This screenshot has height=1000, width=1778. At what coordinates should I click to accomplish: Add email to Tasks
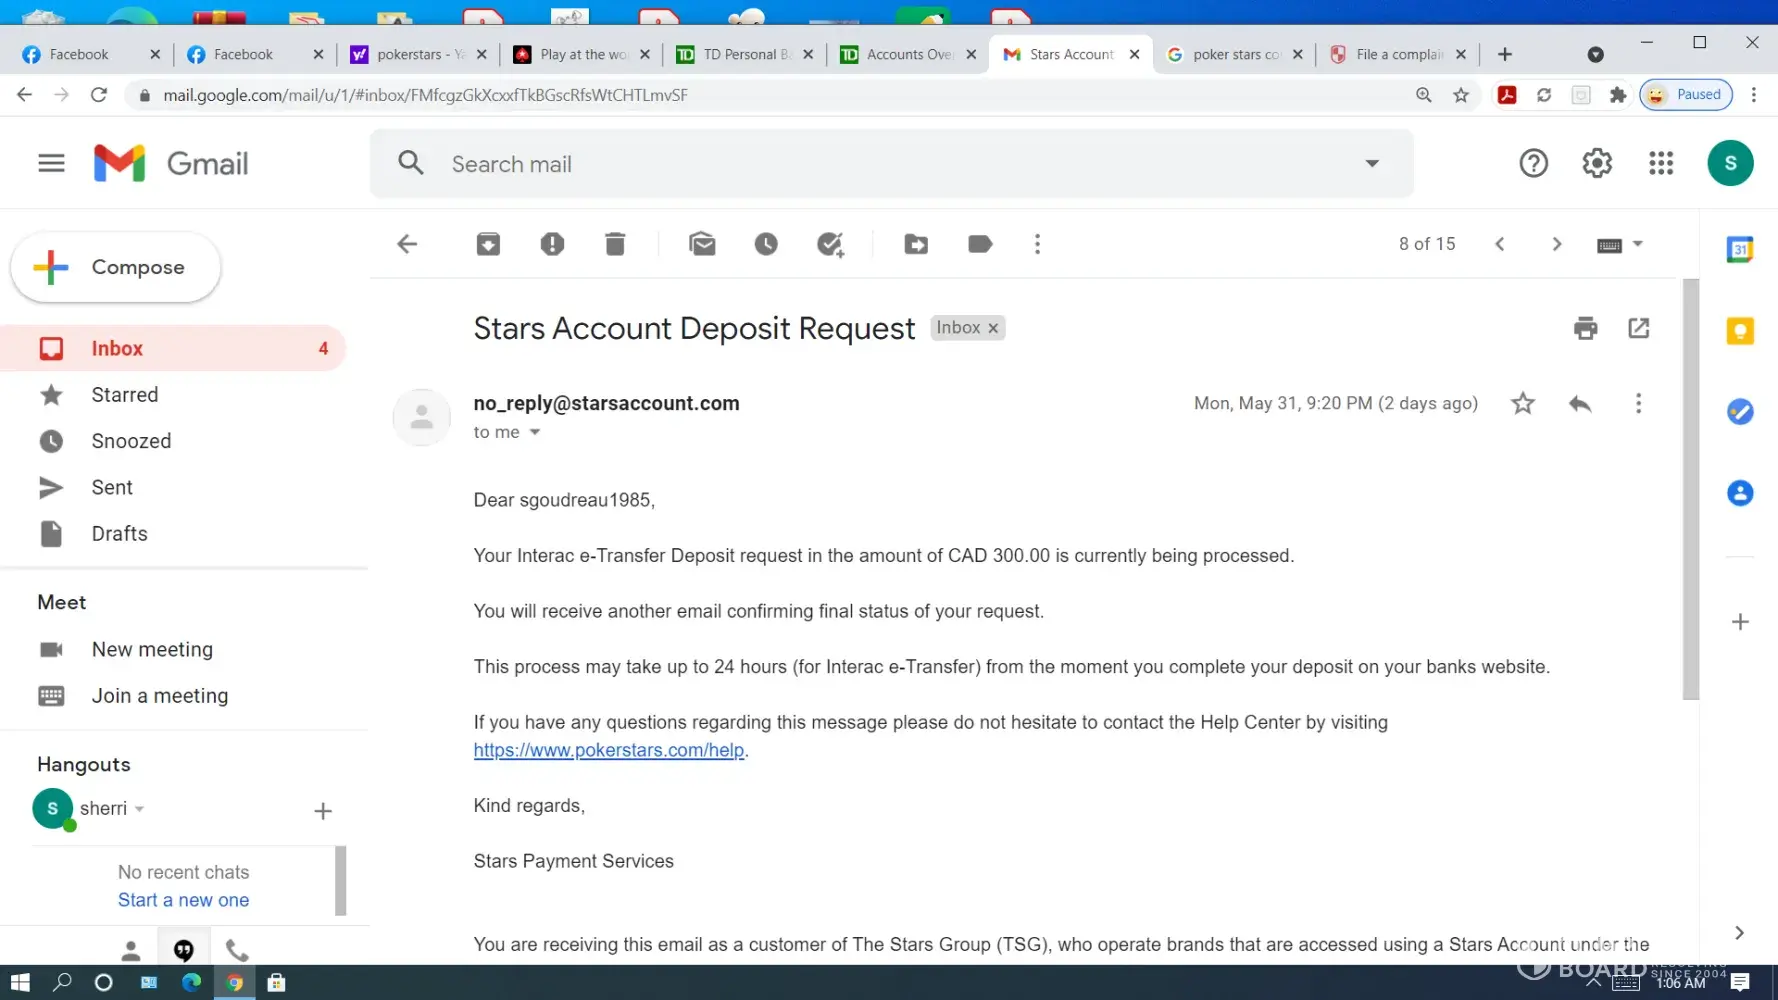(x=830, y=244)
